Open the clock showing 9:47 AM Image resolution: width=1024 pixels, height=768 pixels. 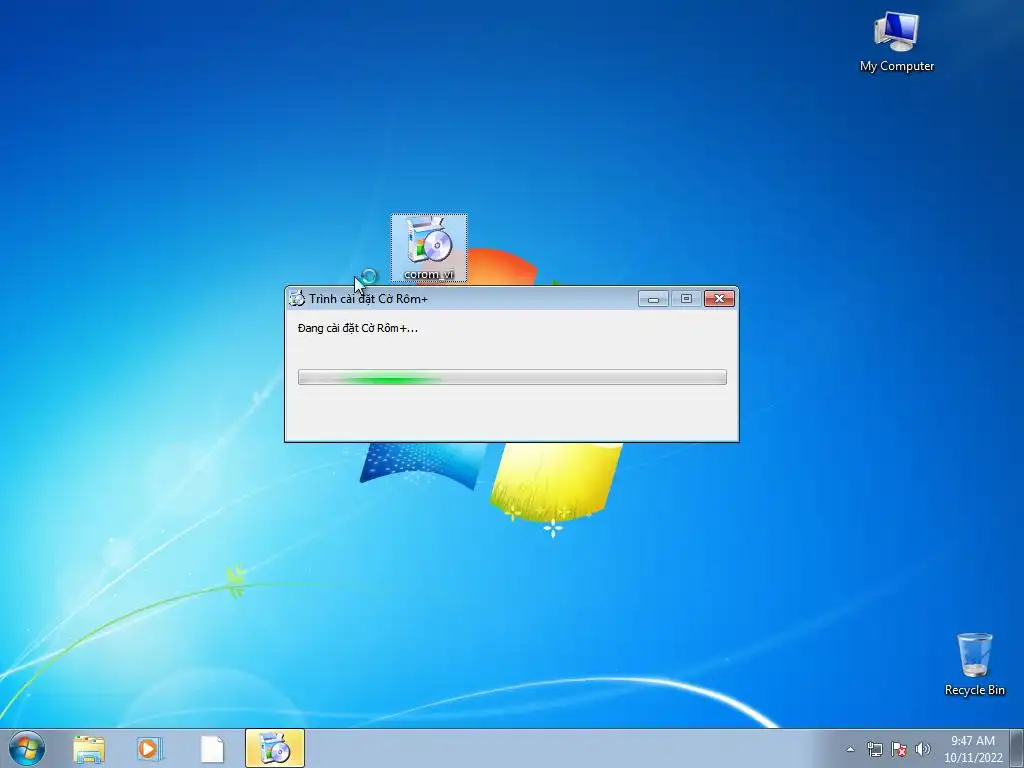973,749
